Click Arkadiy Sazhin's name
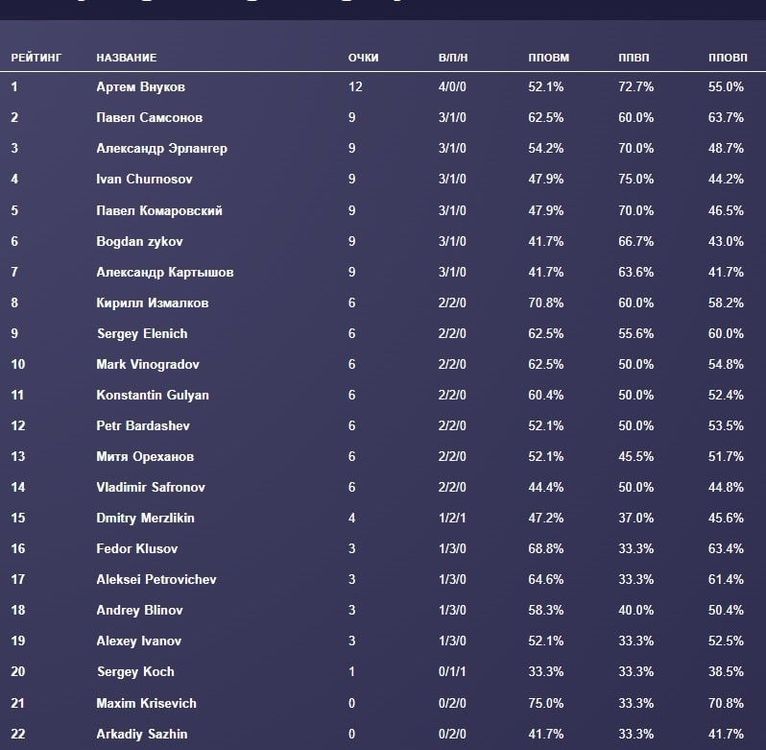This screenshot has width=766, height=750. [141, 734]
